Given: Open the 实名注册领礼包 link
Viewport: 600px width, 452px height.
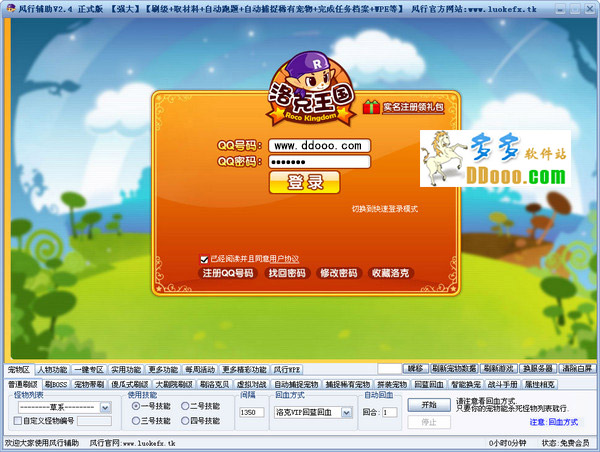Looking at the screenshot, I should tap(413, 108).
